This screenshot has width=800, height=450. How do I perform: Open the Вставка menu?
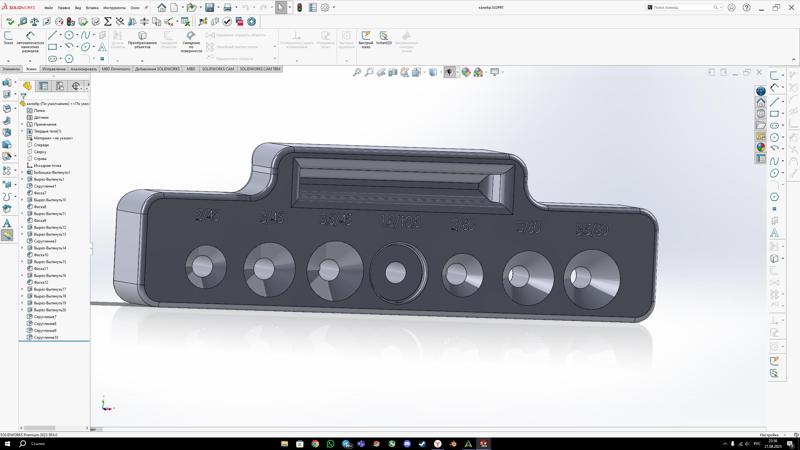pos(92,8)
